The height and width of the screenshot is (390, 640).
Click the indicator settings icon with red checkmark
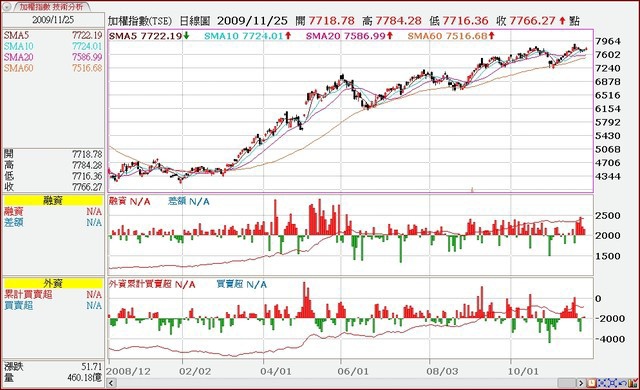click(x=633, y=383)
